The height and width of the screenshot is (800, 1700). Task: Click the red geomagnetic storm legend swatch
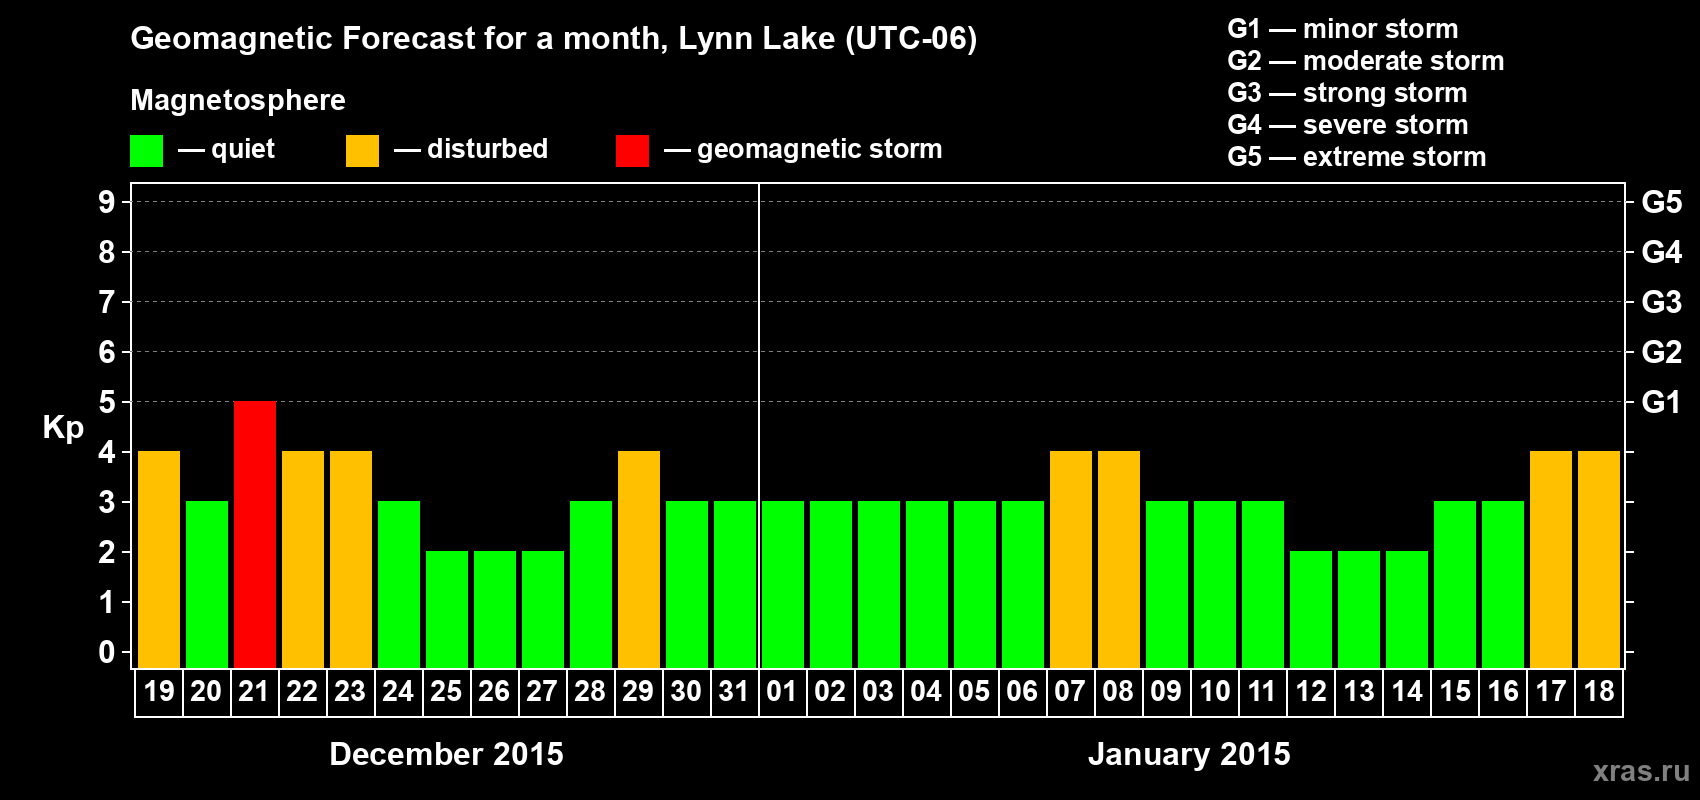pos(632,151)
